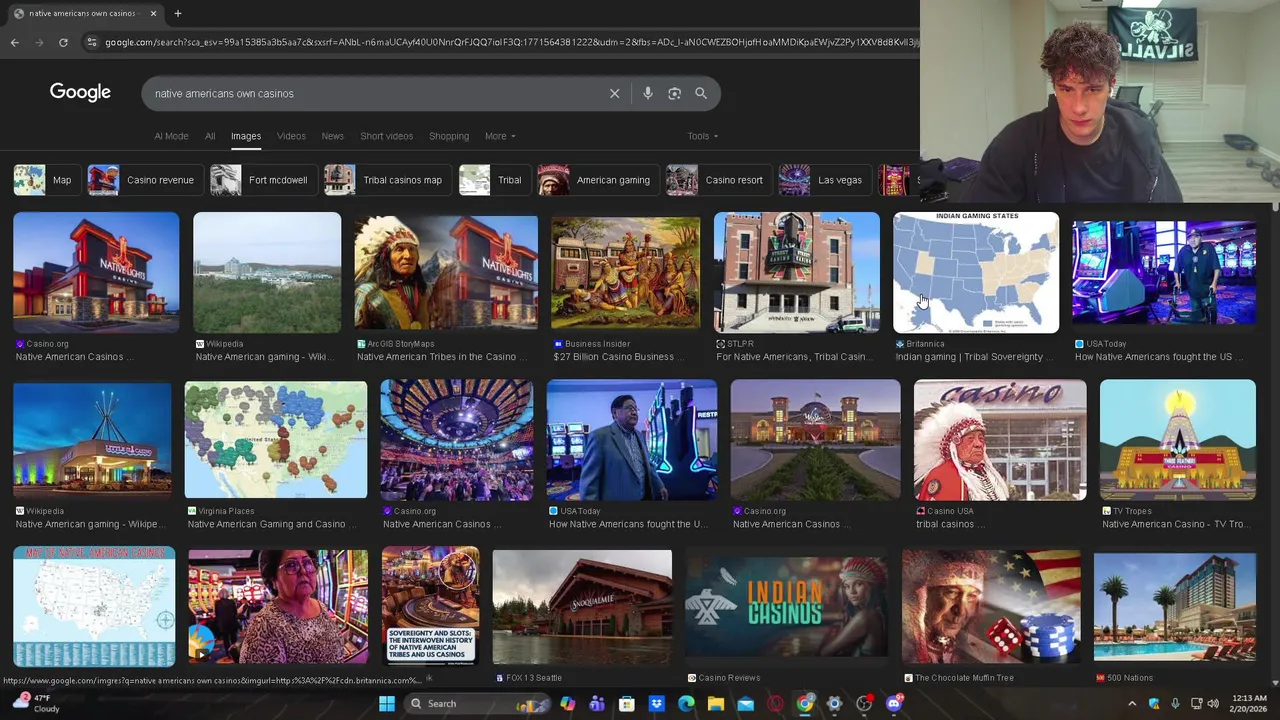Expand the Tools dropdown
The width and height of the screenshot is (1280, 720).
(x=702, y=136)
